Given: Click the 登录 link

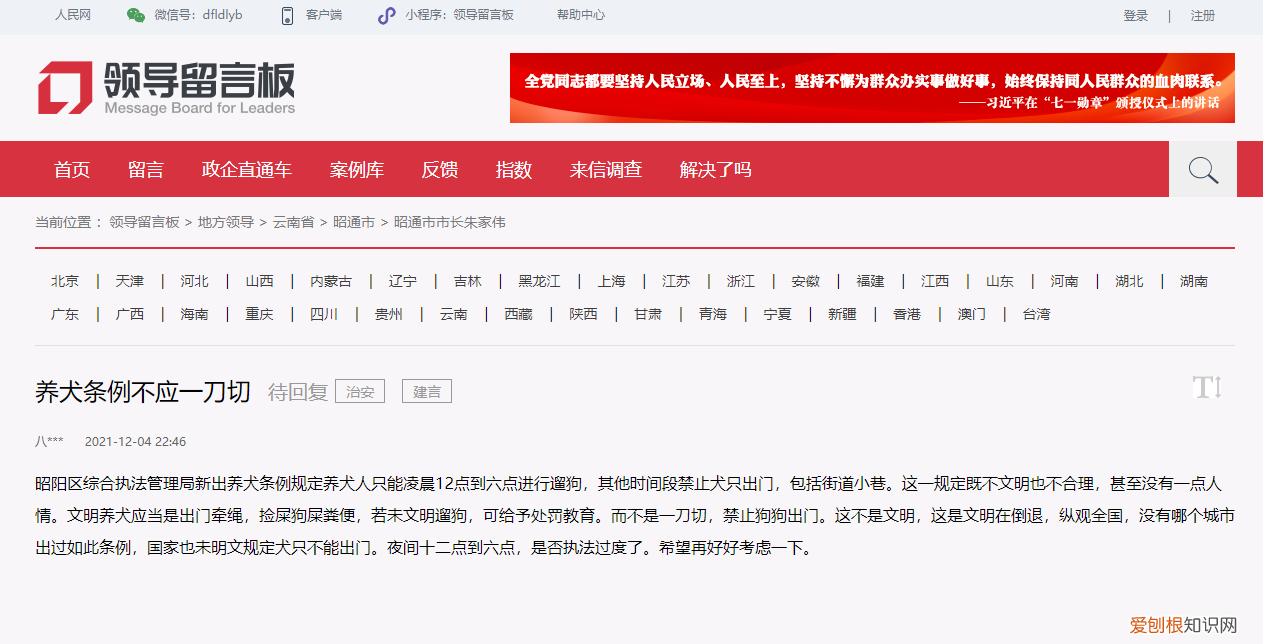Looking at the screenshot, I should [1135, 15].
